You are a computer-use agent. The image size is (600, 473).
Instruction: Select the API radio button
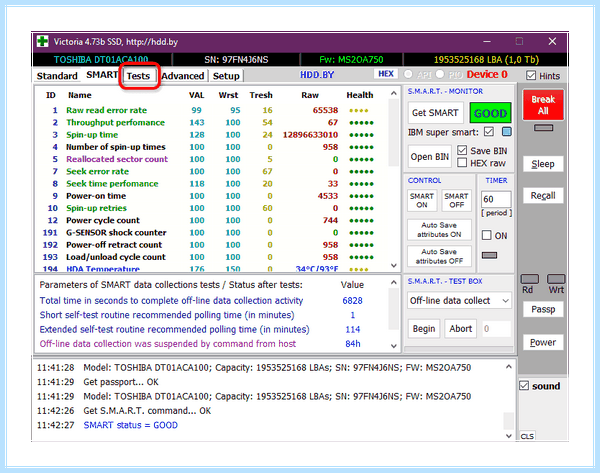[408, 74]
